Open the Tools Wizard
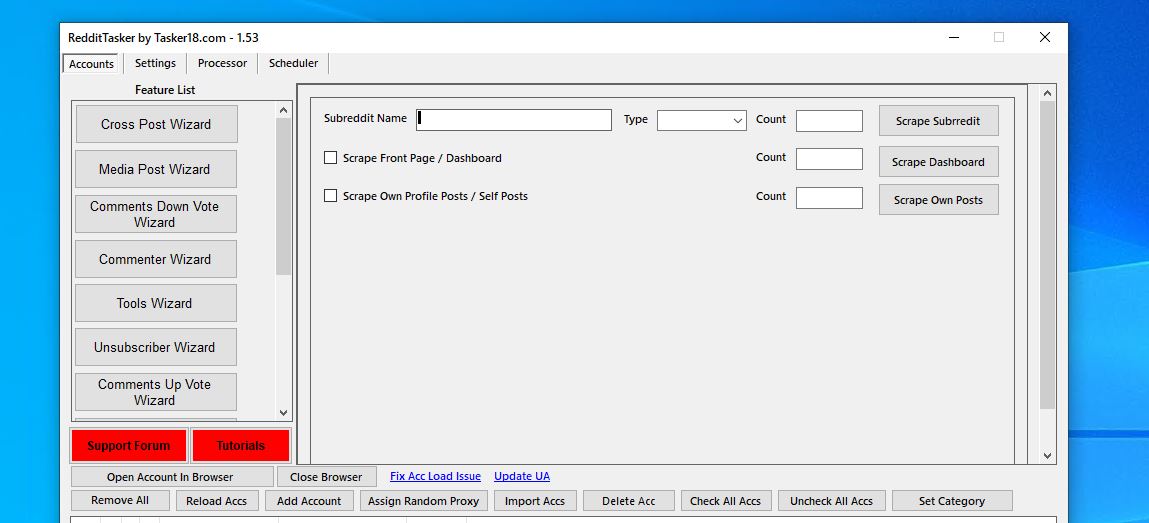Image resolution: width=1149 pixels, height=523 pixels. coord(155,303)
